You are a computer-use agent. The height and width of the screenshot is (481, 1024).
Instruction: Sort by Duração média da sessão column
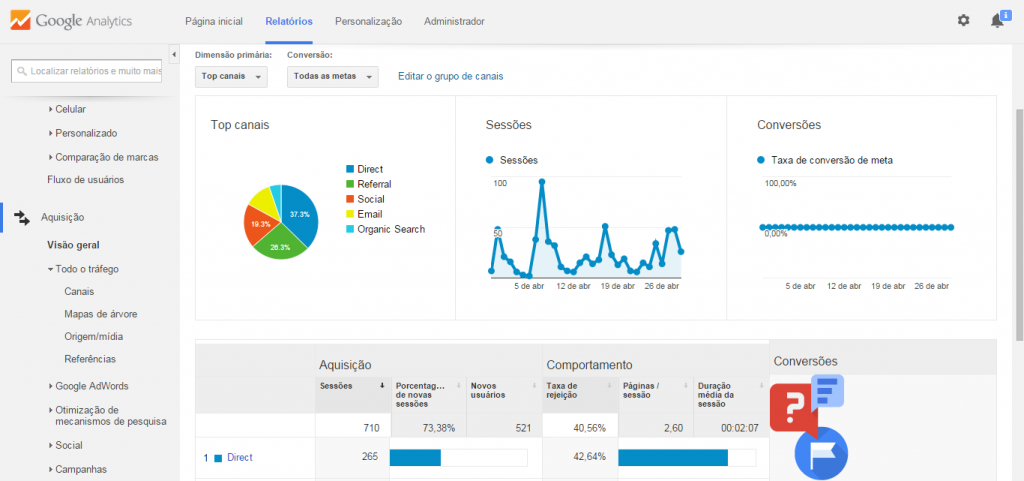pyautogui.click(x=730, y=395)
